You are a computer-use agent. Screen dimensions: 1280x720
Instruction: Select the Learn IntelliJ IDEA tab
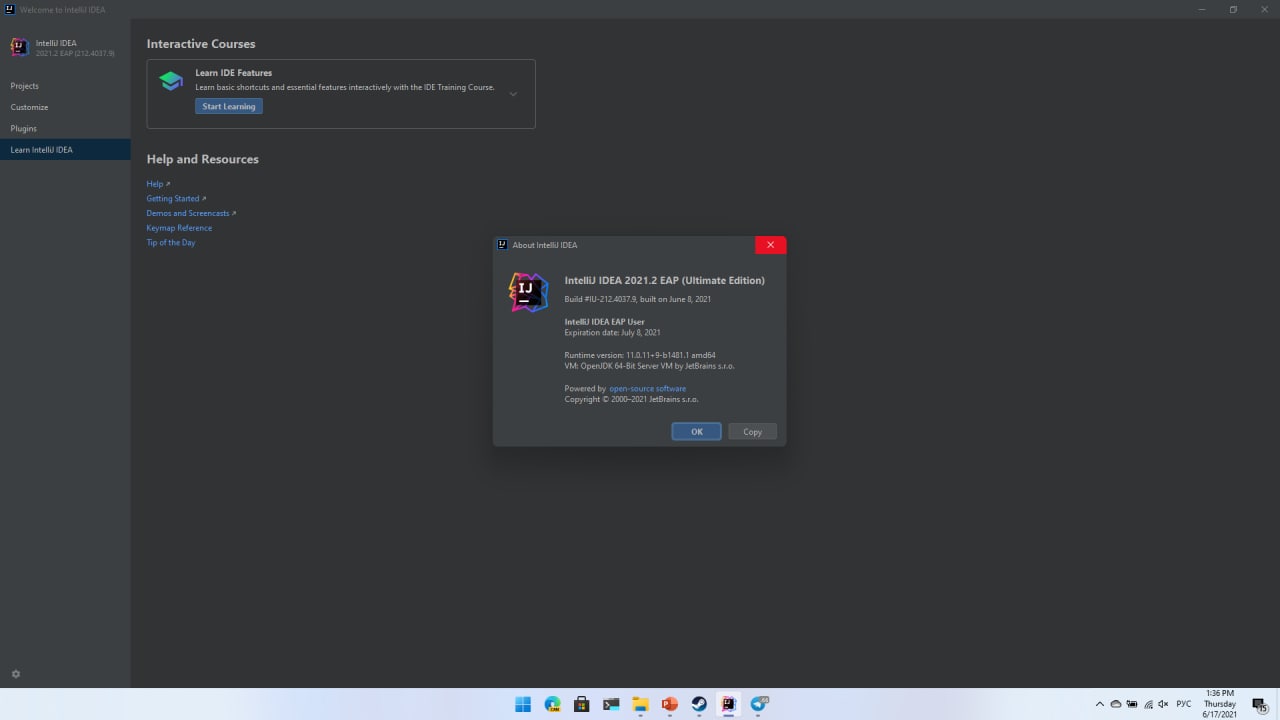(65, 150)
